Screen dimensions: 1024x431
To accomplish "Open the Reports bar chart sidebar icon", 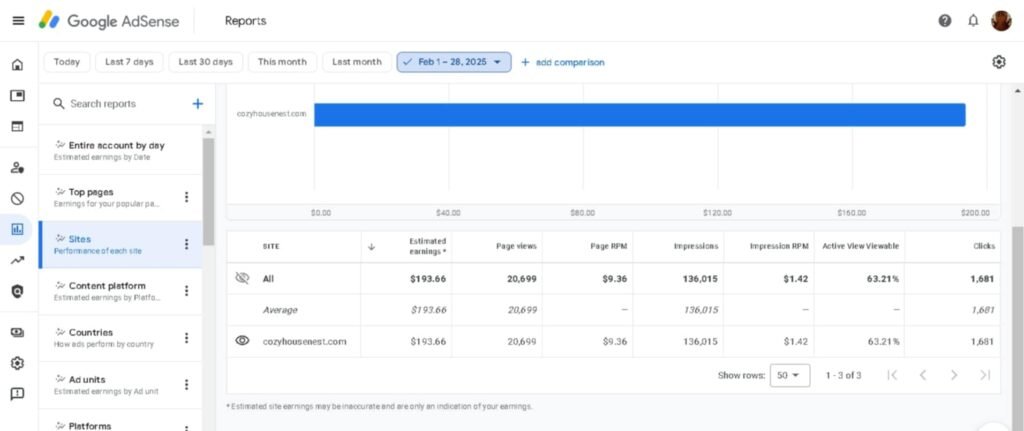I will coord(17,229).
